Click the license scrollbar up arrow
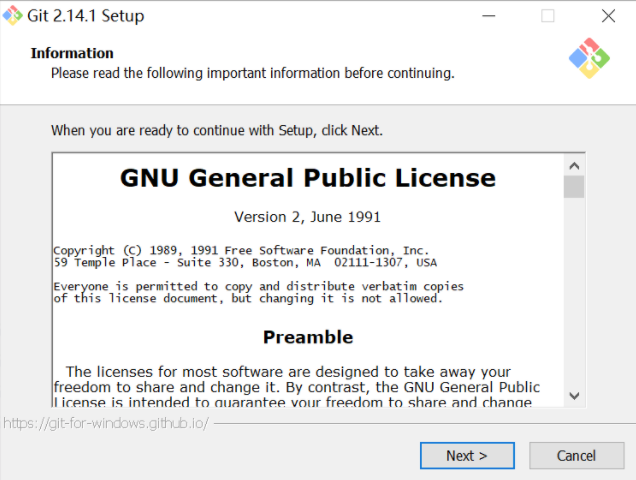Viewport: 636px width, 480px height. click(x=574, y=166)
